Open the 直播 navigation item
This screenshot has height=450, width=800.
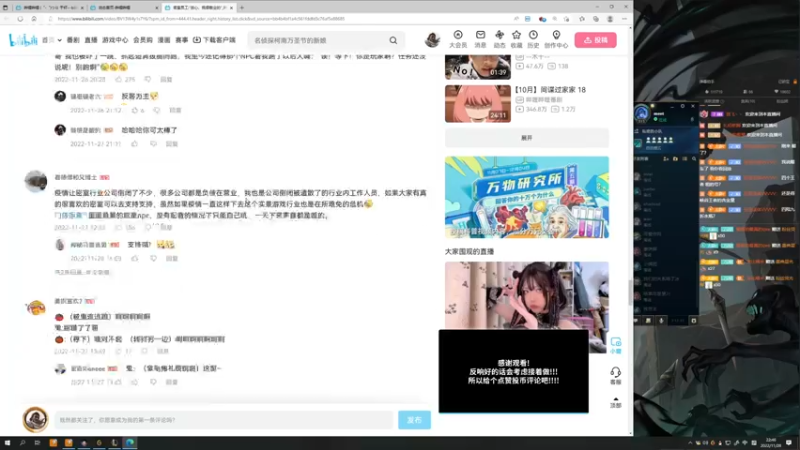click(91, 40)
